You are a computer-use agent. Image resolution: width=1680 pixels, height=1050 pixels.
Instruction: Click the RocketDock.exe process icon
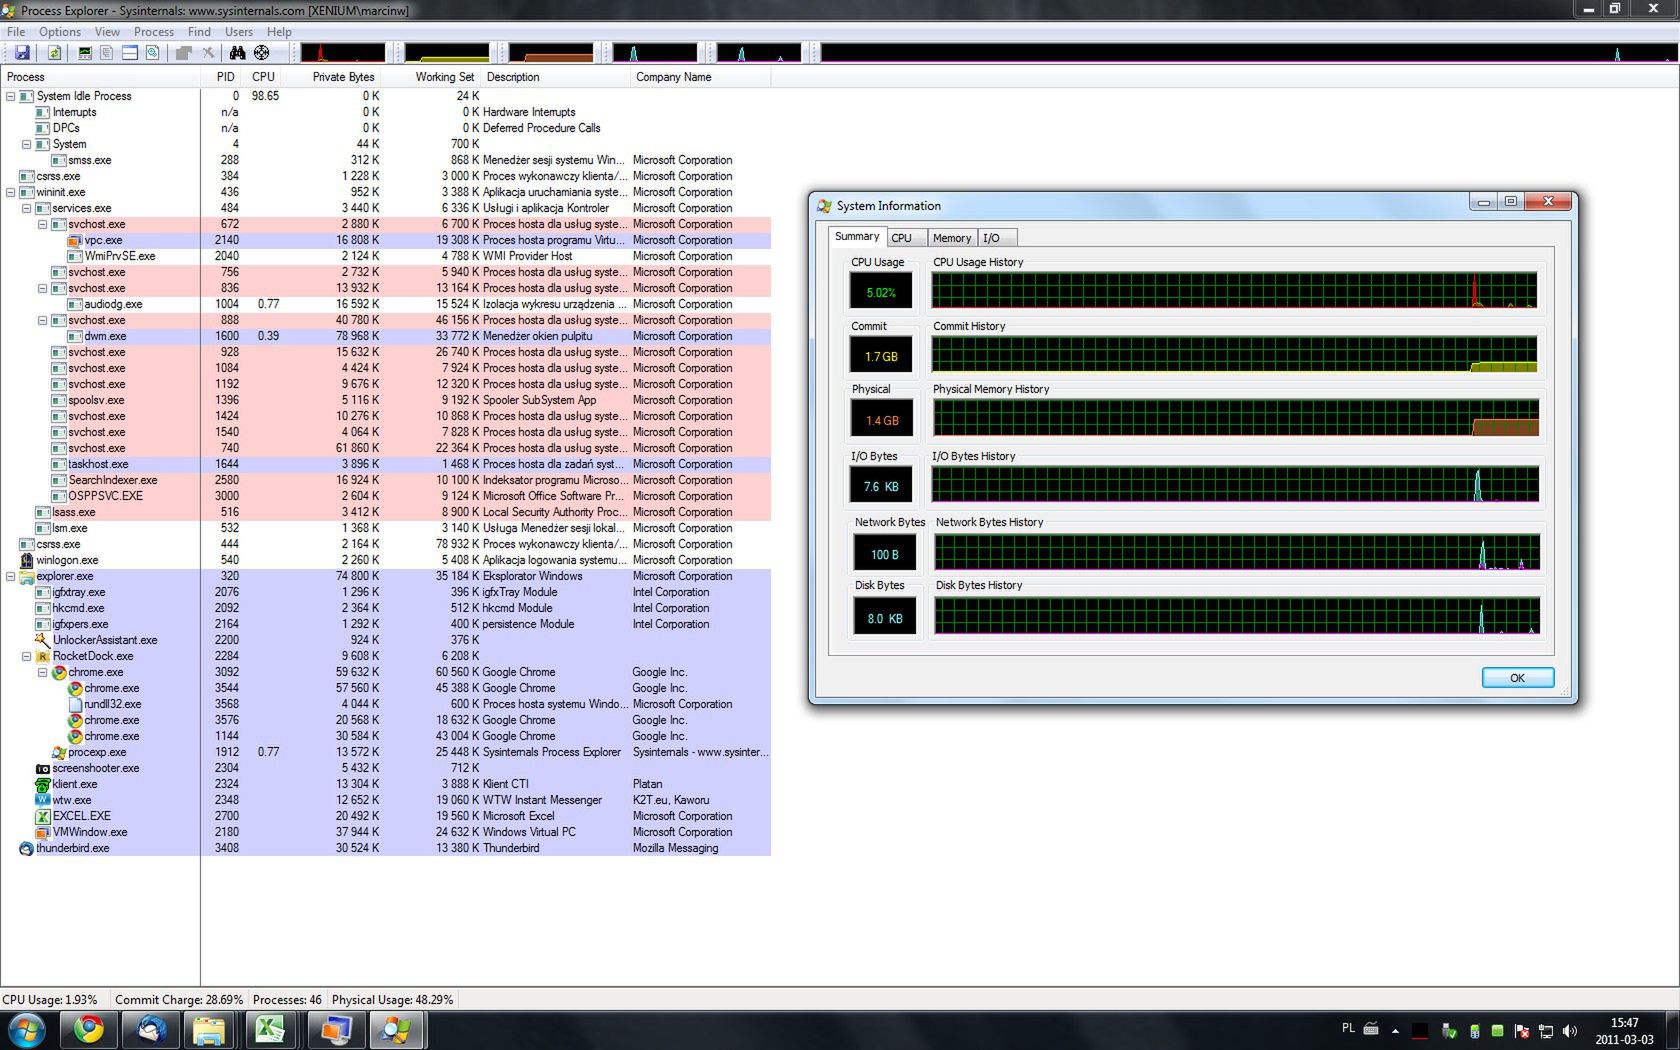pos(43,656)
